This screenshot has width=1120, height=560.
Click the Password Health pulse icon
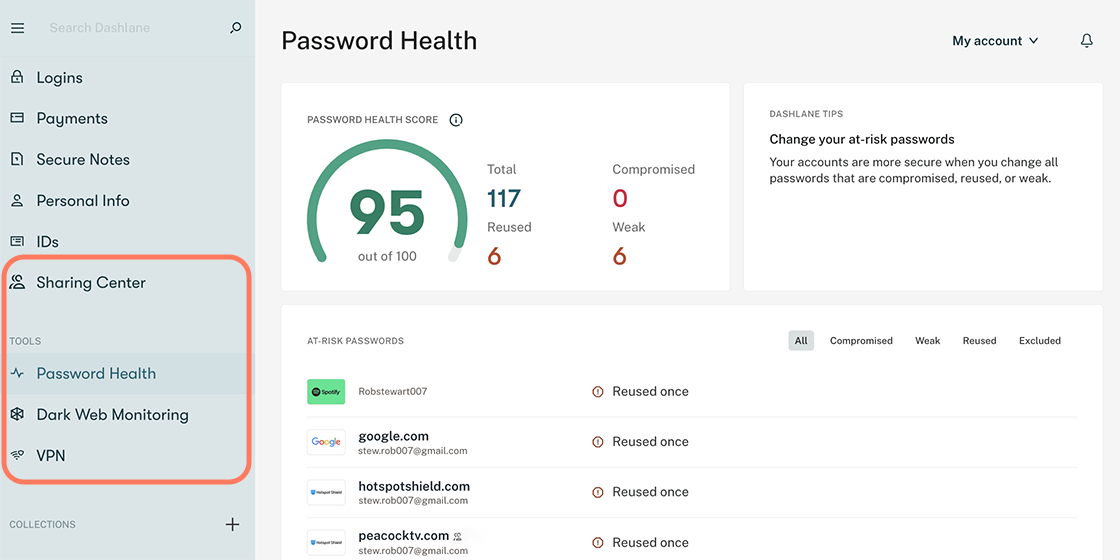[17, 373]
